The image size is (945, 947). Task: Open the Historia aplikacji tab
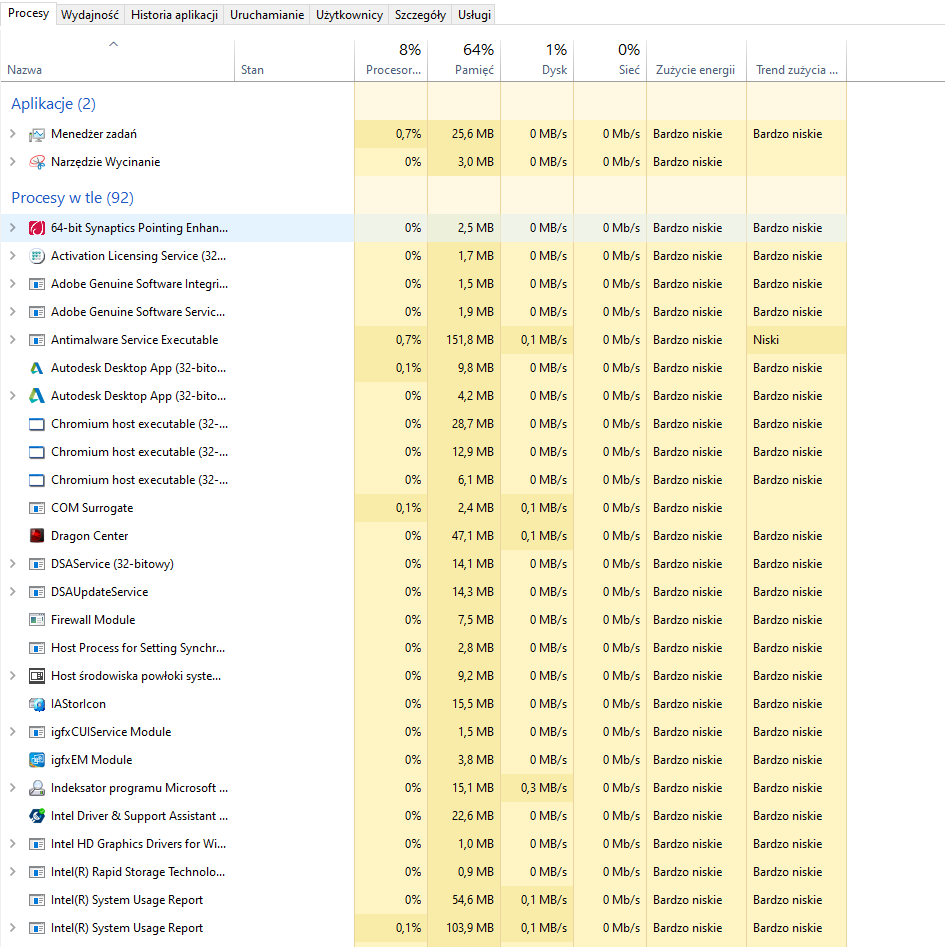[x=175, y=14]
